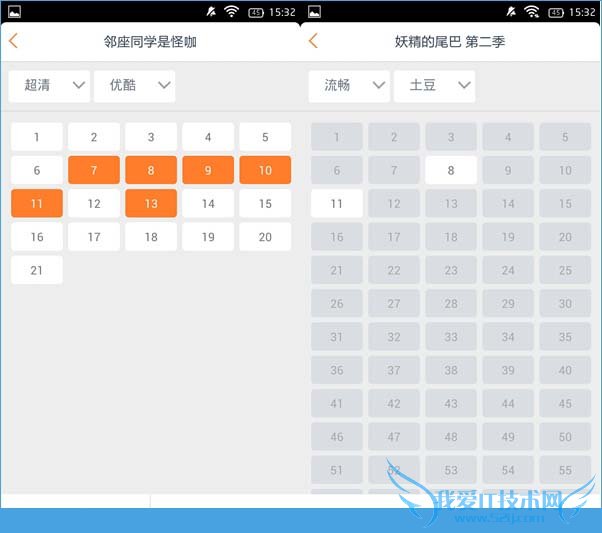602x533 pixels.
Task: Tap greyed episode 47 in right panel
Action: tap(394, 437)
